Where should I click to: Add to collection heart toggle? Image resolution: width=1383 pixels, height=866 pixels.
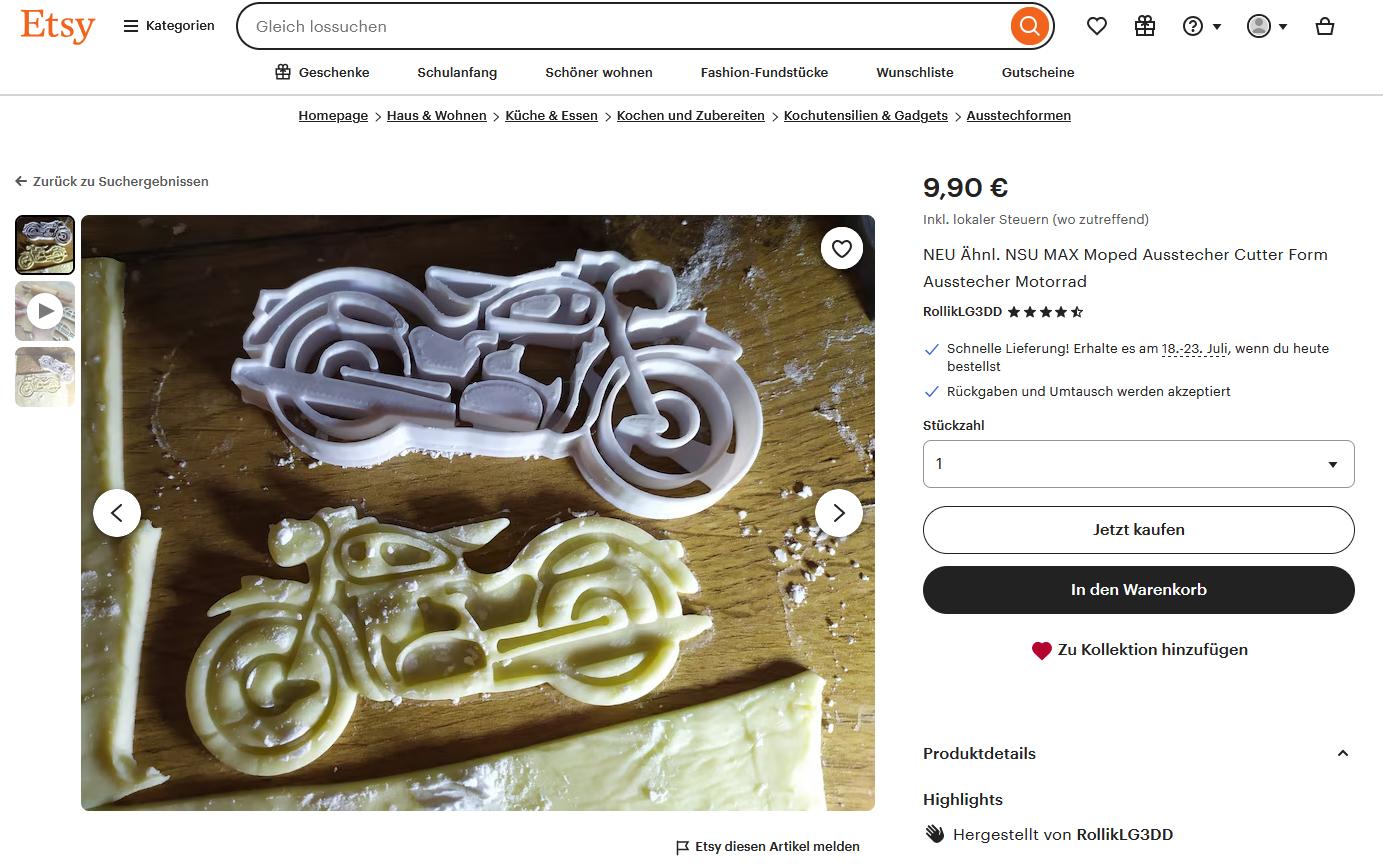(1042, 650)
